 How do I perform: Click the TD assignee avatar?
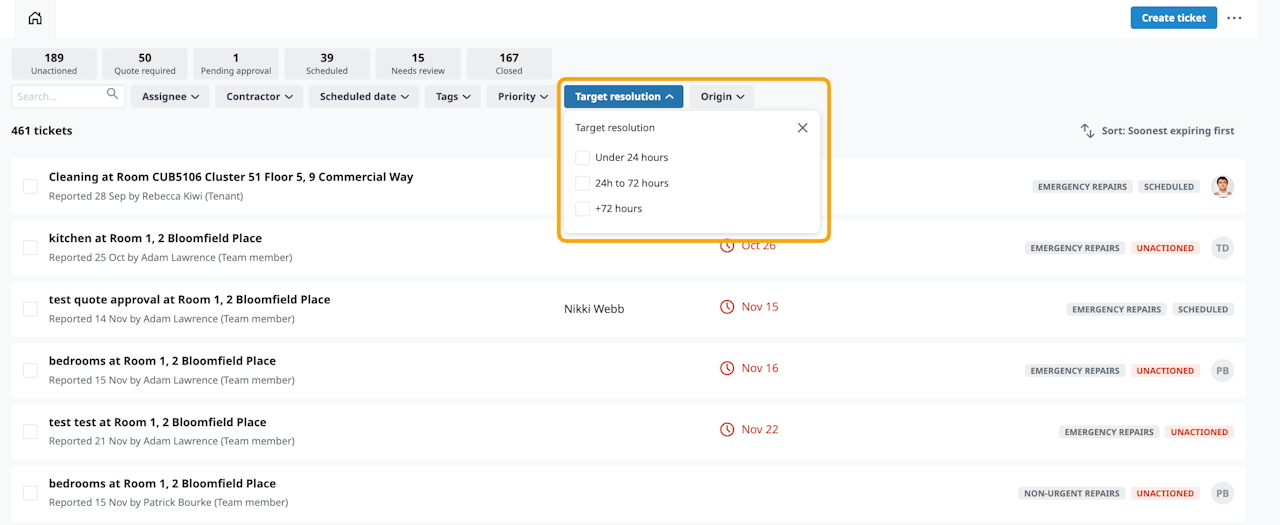pos(1222,248)
